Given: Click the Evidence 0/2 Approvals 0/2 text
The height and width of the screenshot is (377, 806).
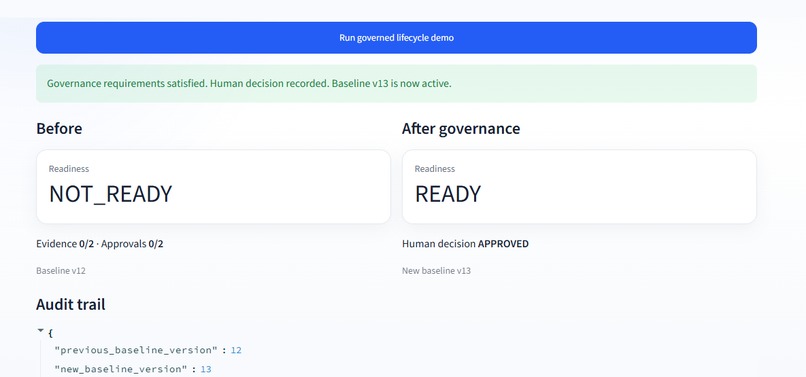Looking at the screenshot, I should (x=100, y=244).
